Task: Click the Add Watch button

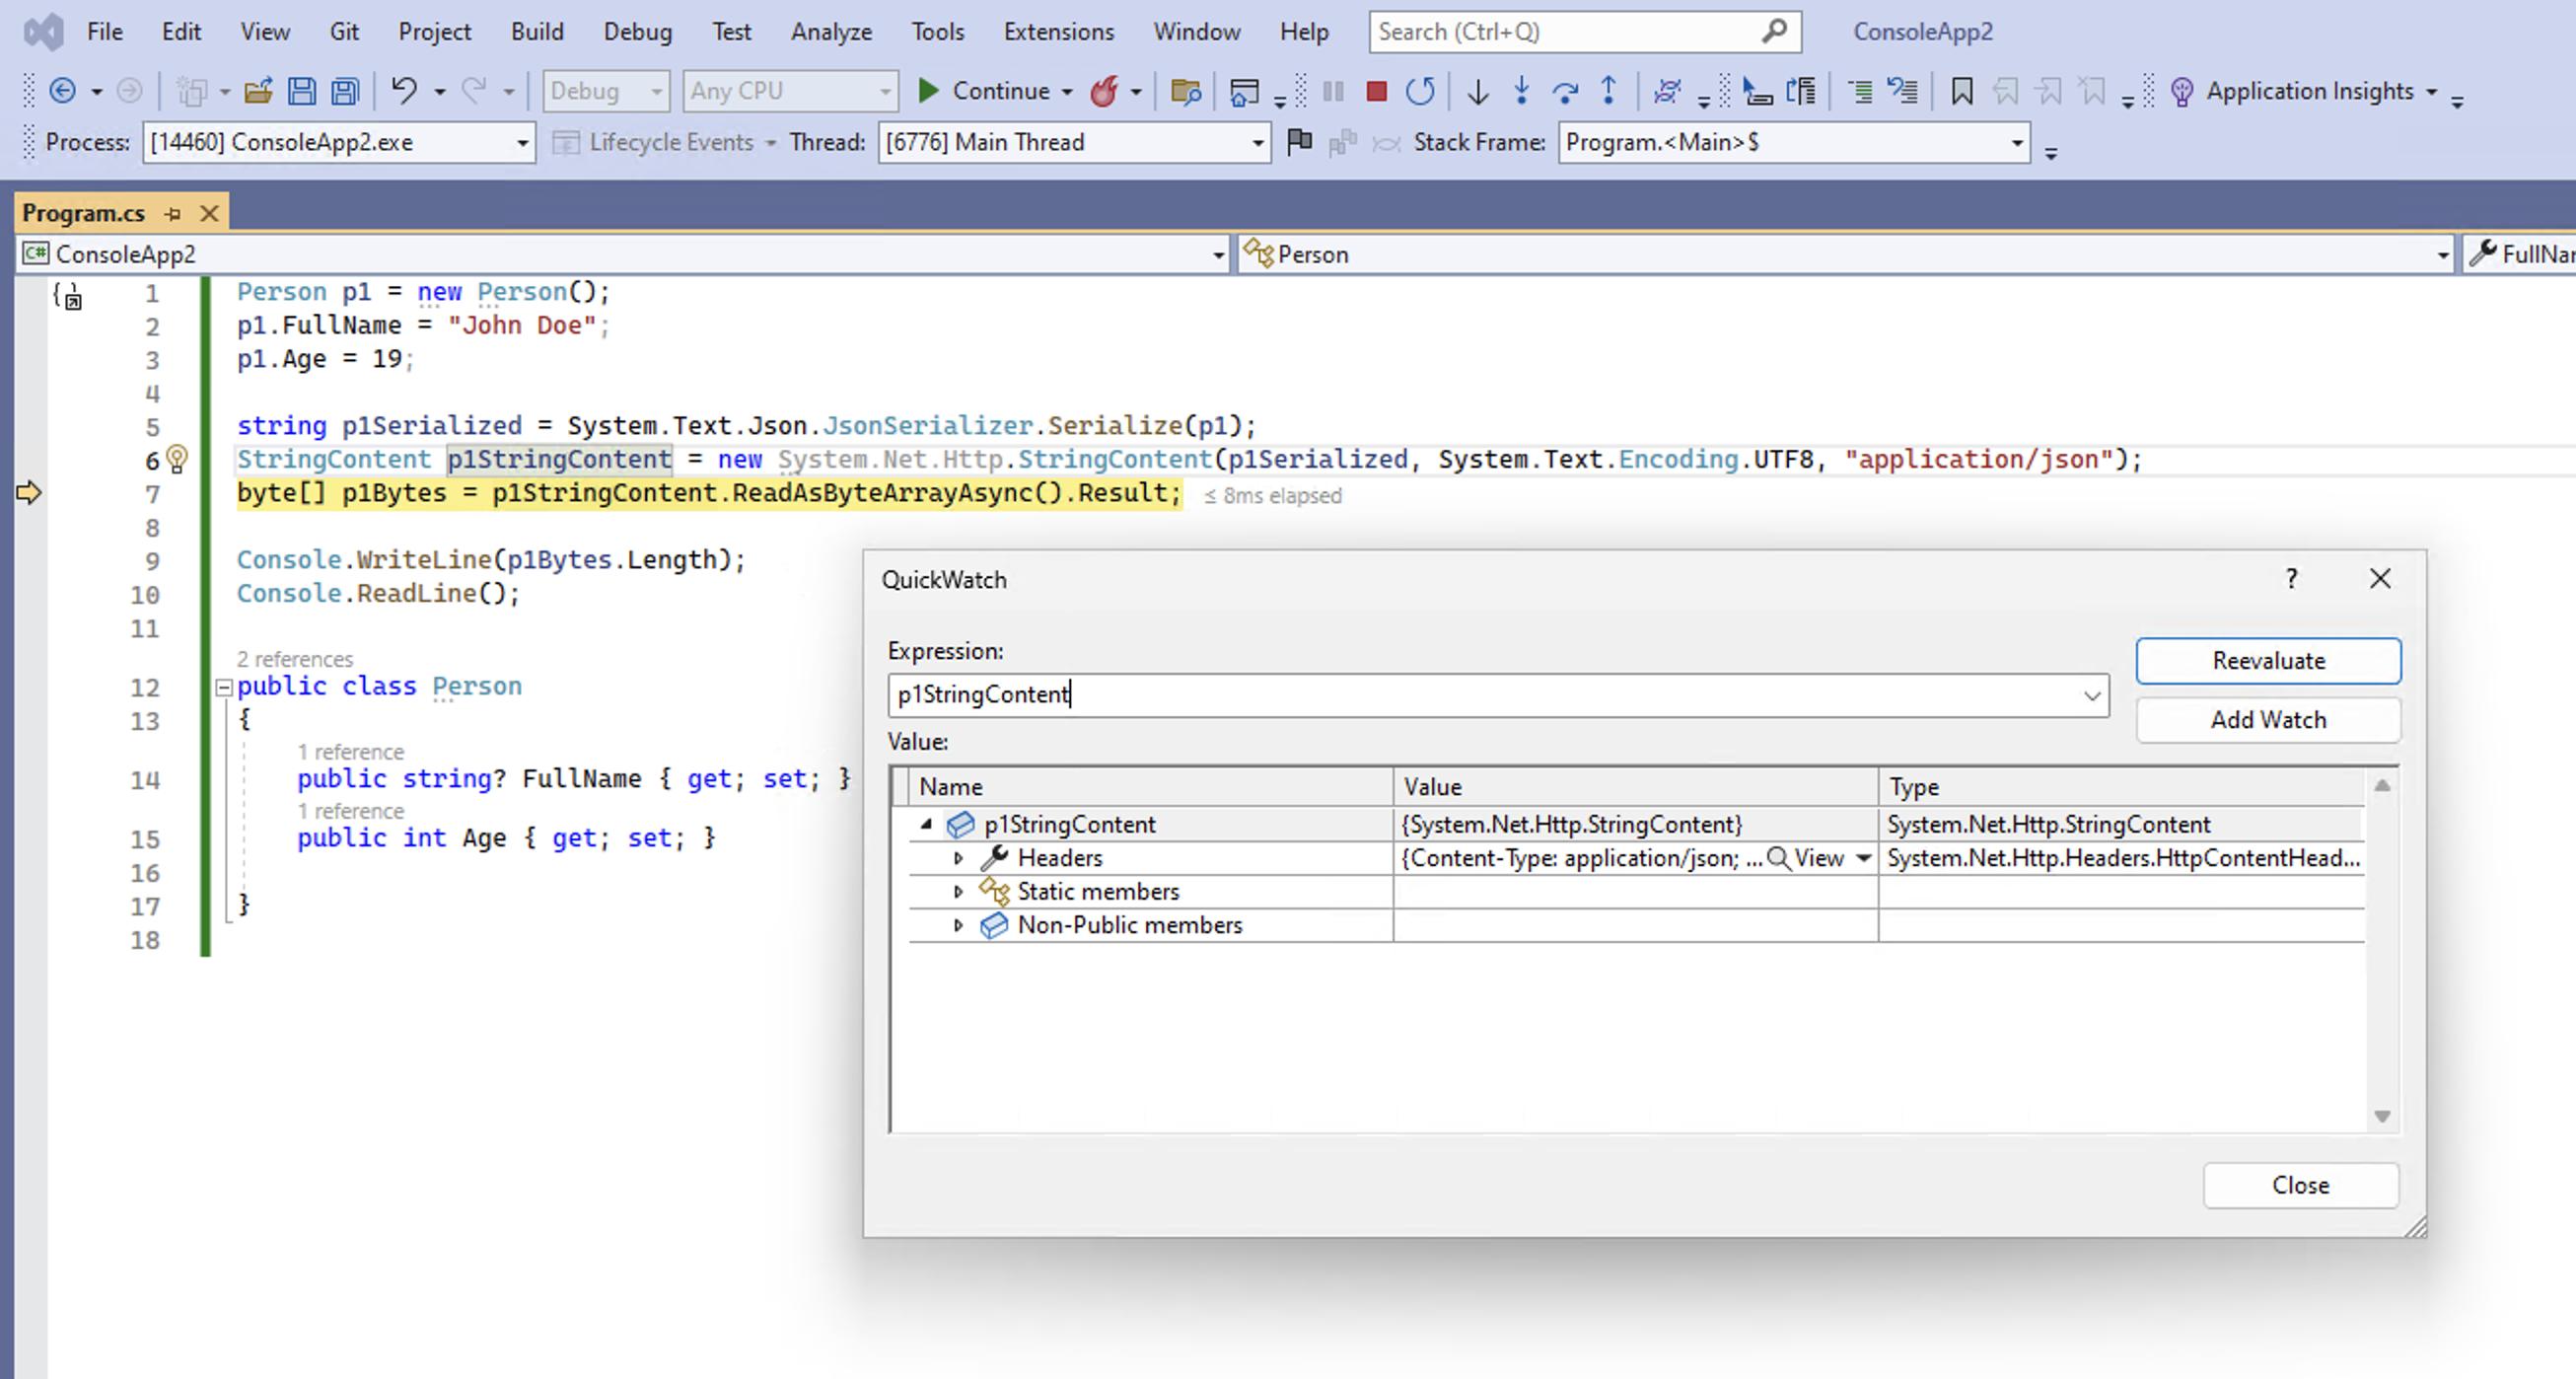Action: point(2267,718)
